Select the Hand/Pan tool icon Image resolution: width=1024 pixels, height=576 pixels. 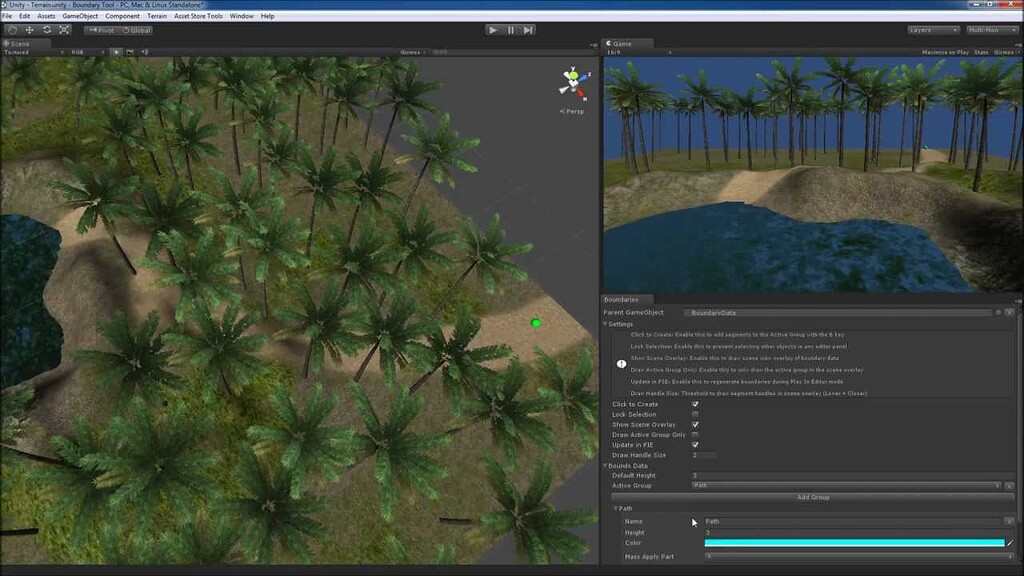(12, 29)
